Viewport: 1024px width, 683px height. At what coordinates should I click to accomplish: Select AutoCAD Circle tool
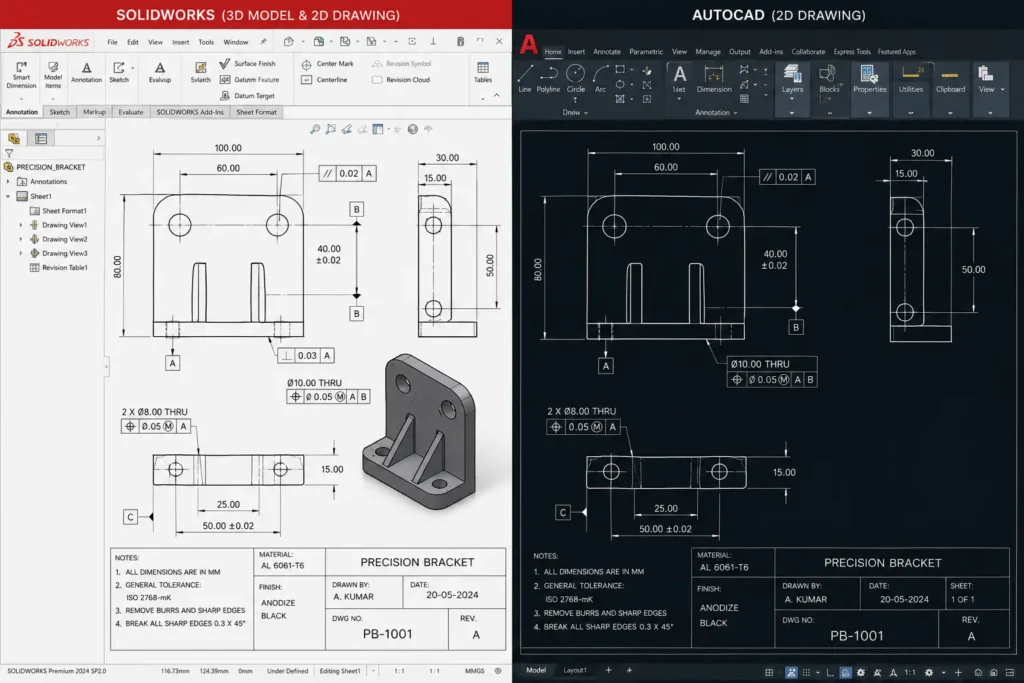click(575, 79)
